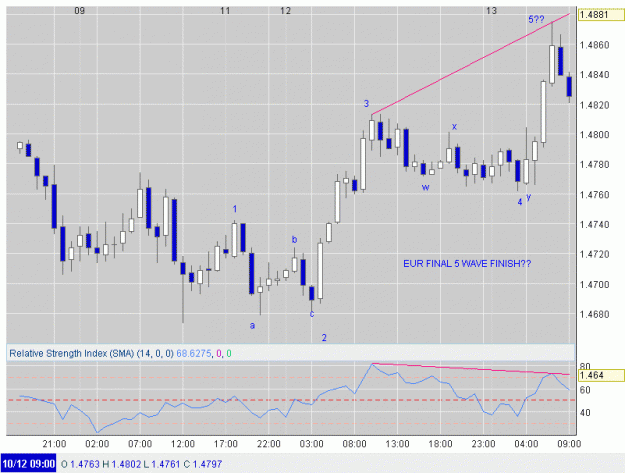Click the 'w' correction label
Screen dimensions: 625x473
pos(426,187)
